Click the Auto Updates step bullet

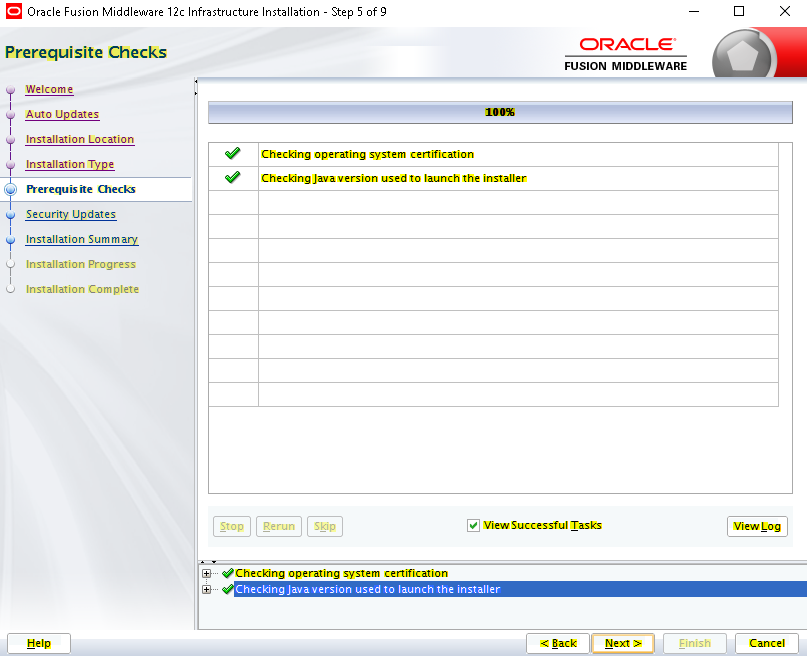(x=10, y=114)
